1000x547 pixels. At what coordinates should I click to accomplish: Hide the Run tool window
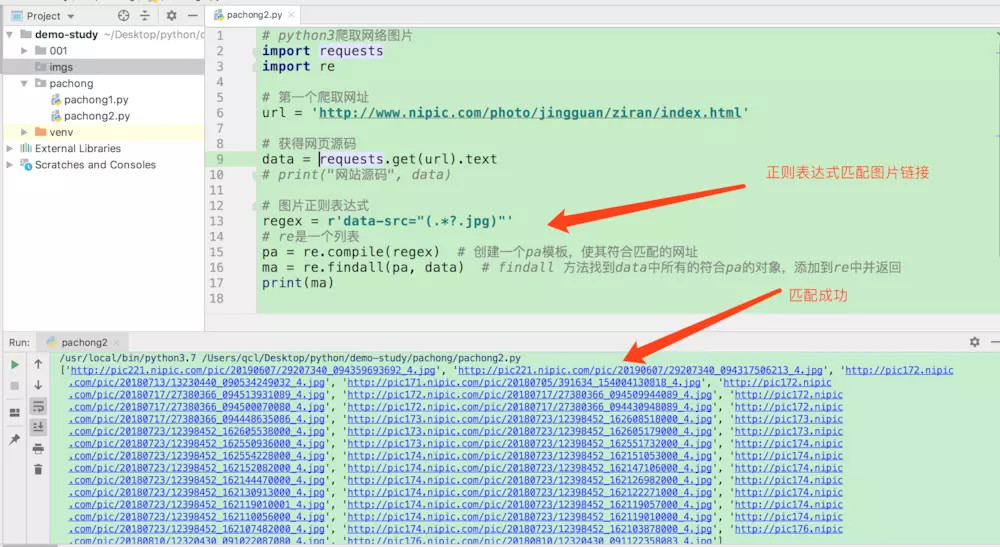coord(996,342)
